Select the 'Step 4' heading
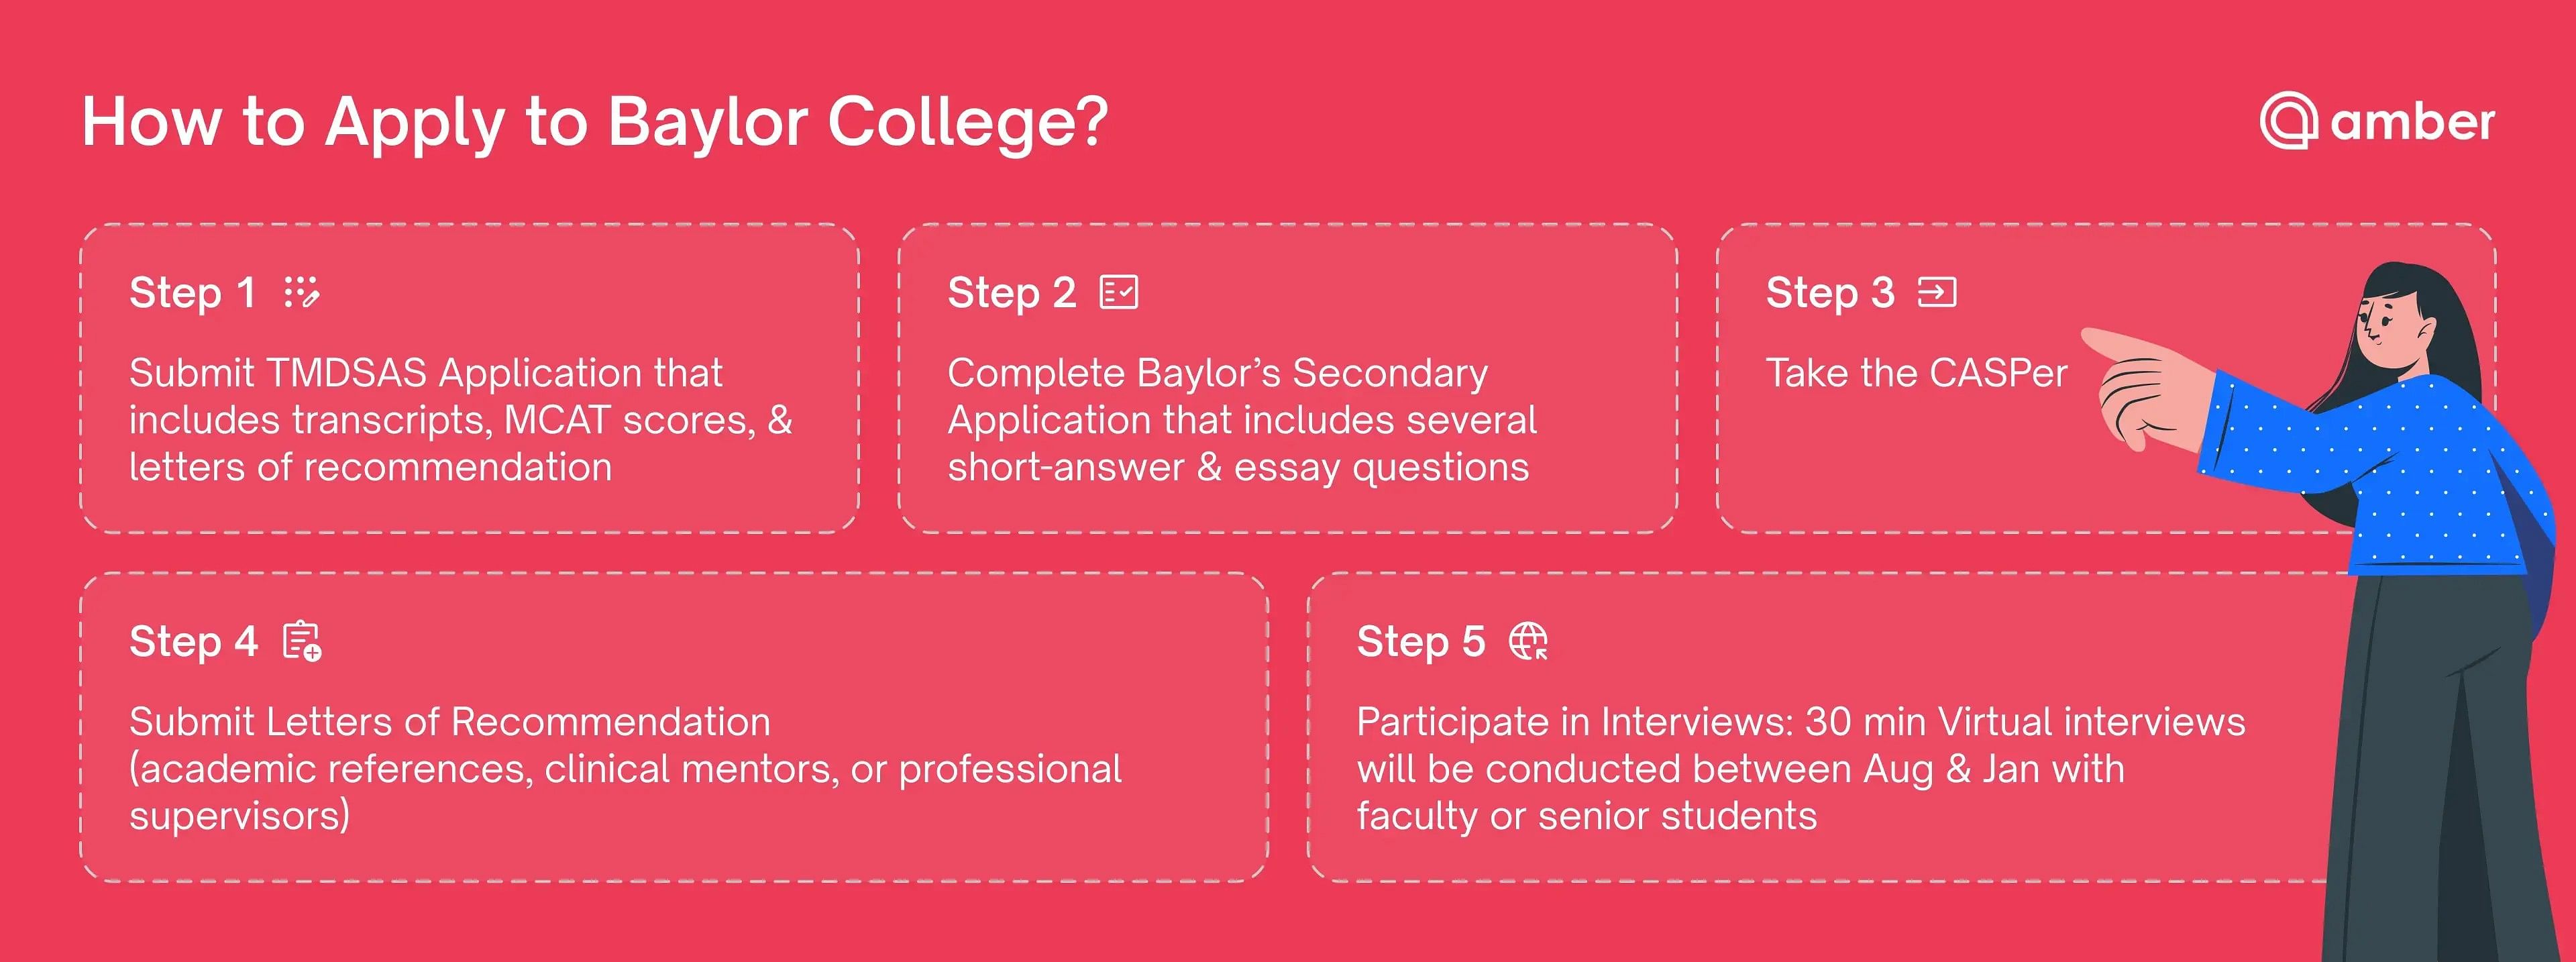2576x962 pixels. click(x=194, y=642)
